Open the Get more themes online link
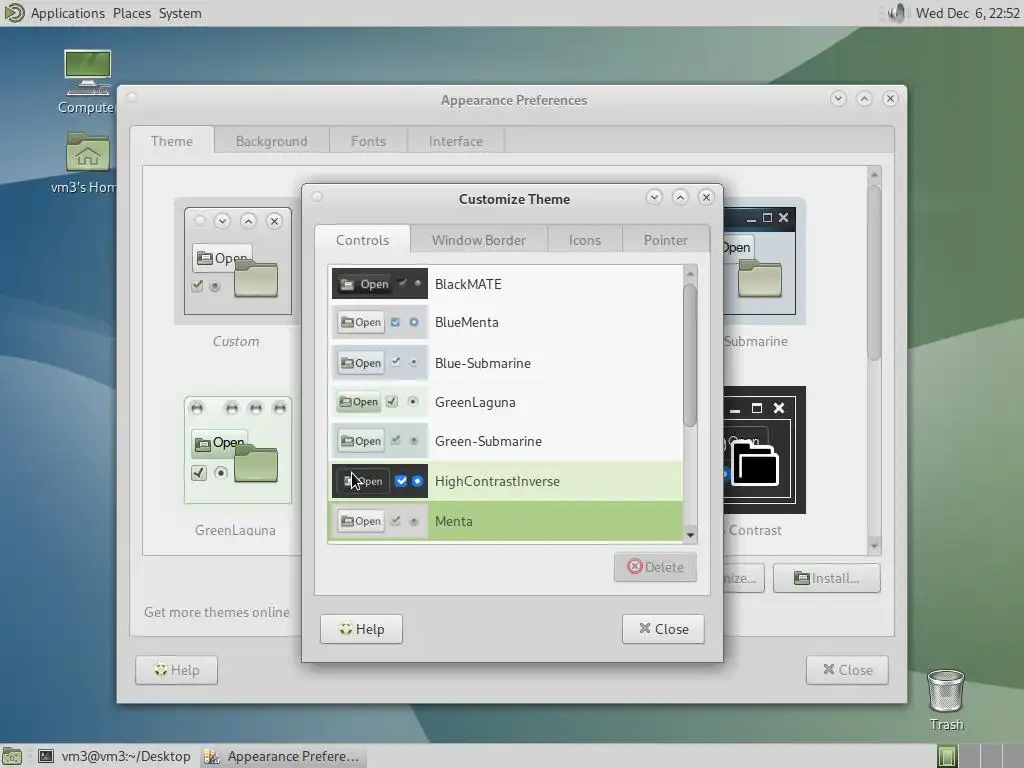Image resolution: width=1024 pixels, height=768 pixels. point(217,612)
